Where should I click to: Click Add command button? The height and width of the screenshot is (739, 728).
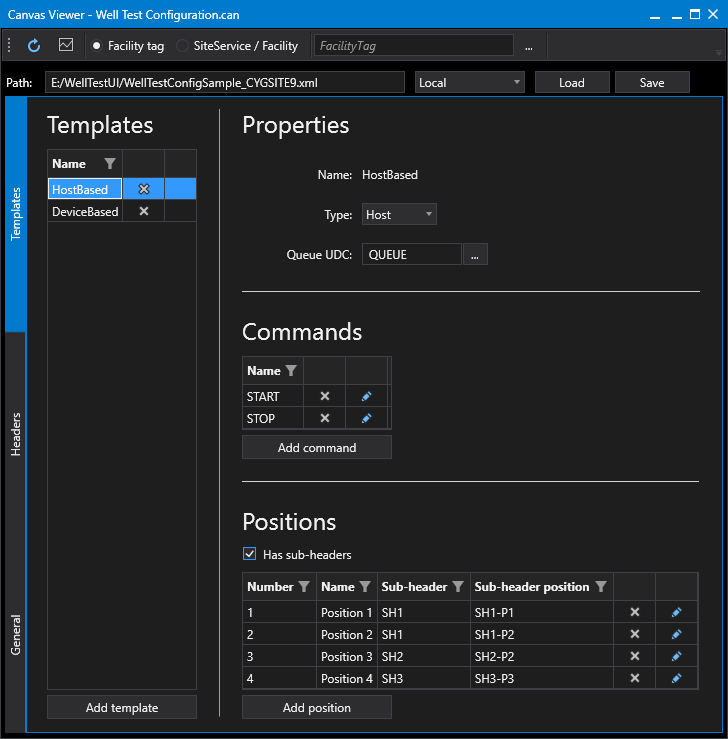click(317, 447)
